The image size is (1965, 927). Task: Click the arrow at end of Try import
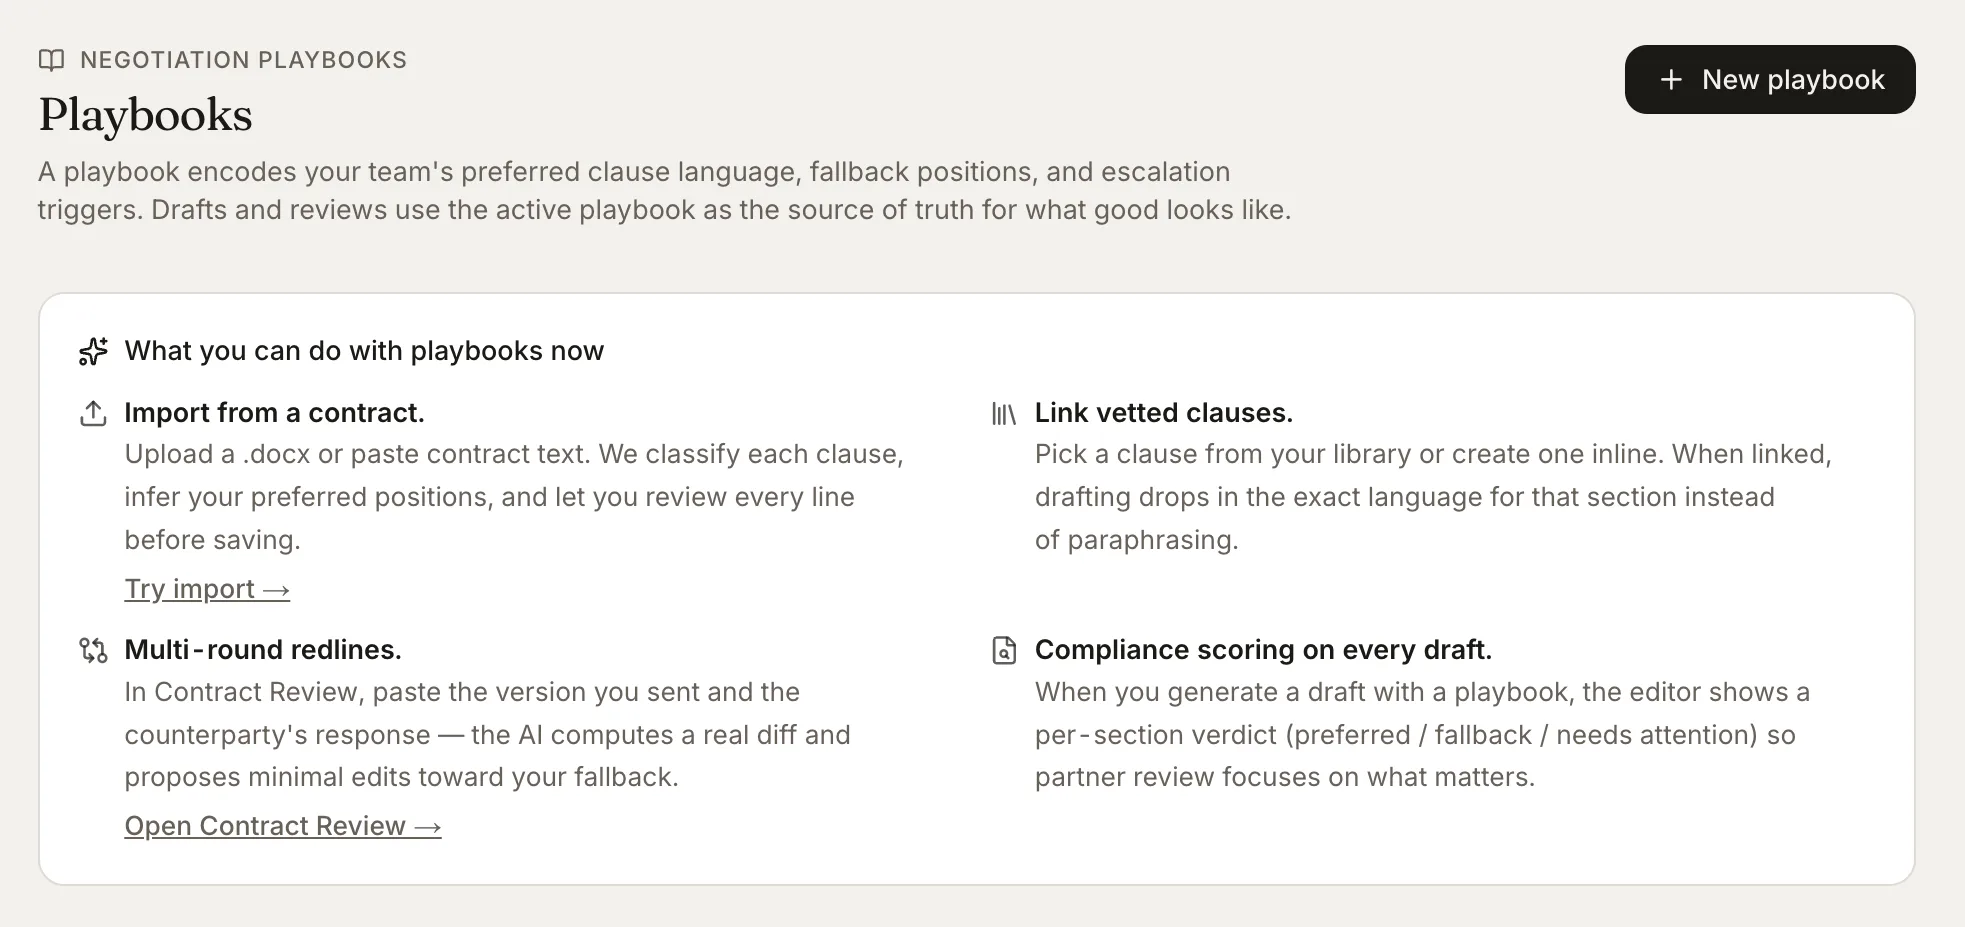click(x=276, y=590)
